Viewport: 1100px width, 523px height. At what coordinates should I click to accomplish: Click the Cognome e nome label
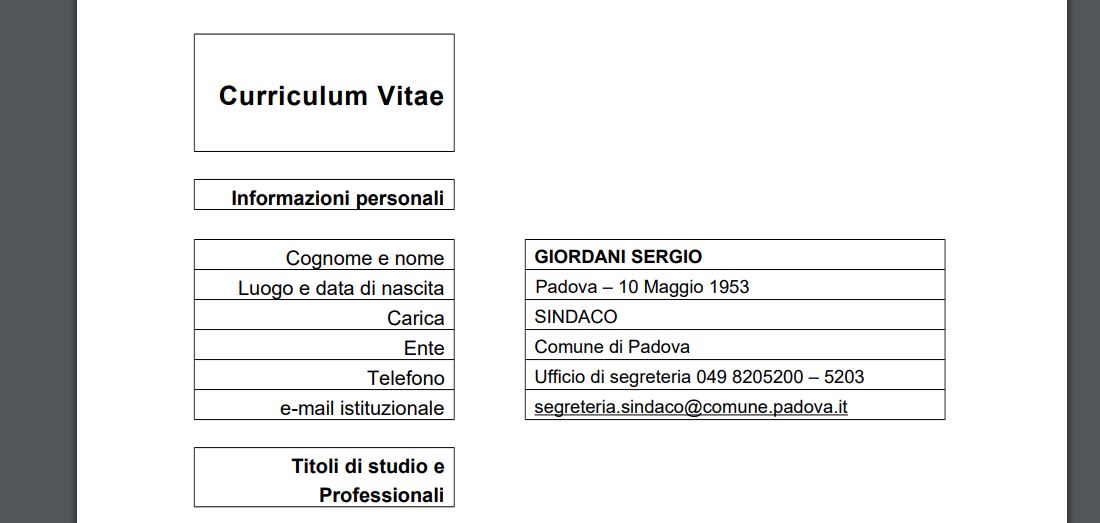[364, 258]
